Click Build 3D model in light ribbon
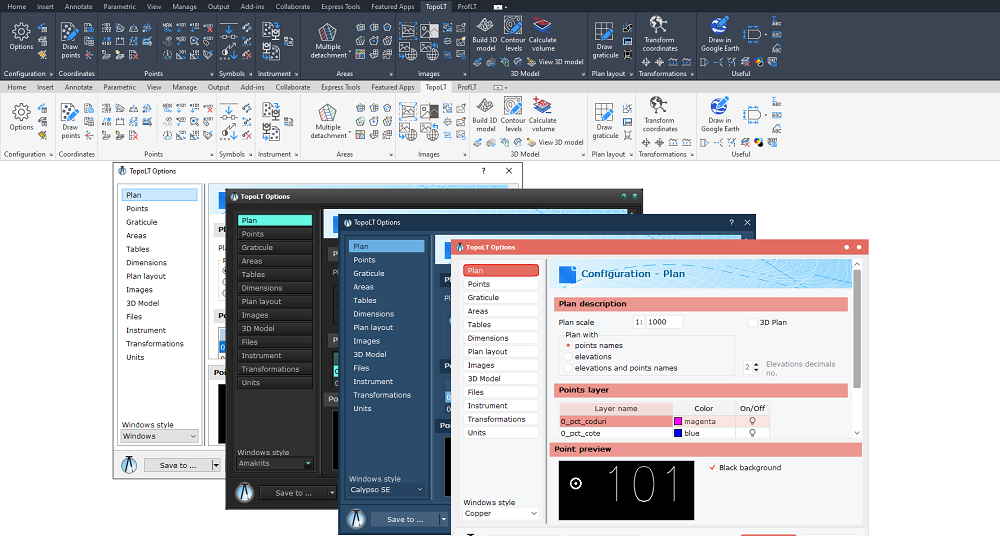This screenshot has height=536, width=1000. [x=485, y=115]
